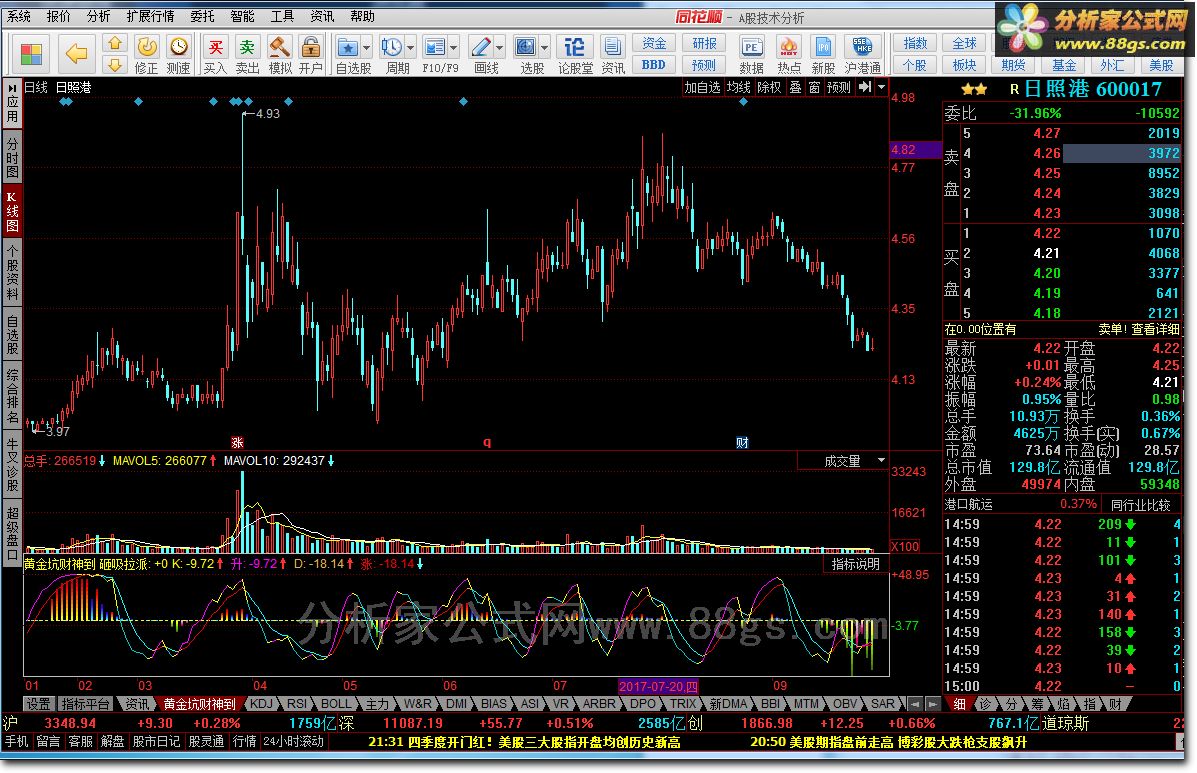
Task: Toggle 均线 moving average display
Action: [x=738, y=88]
